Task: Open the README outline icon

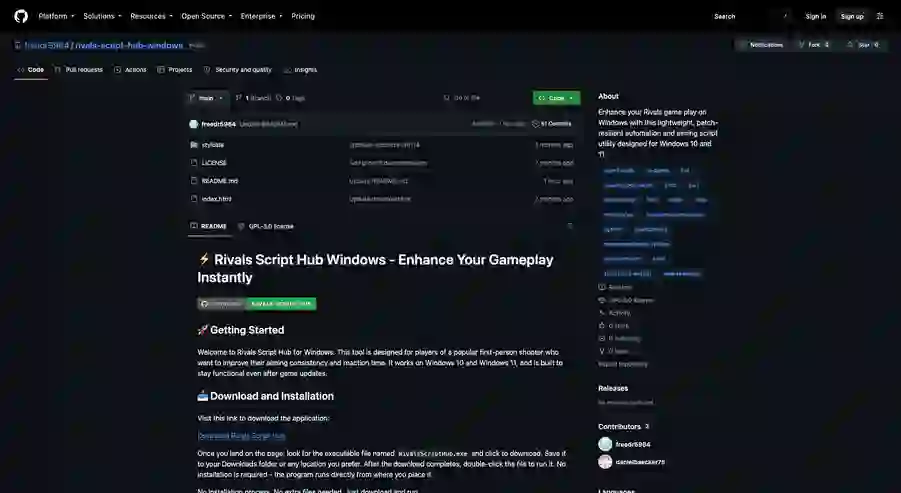Action: tap(570, 226)
